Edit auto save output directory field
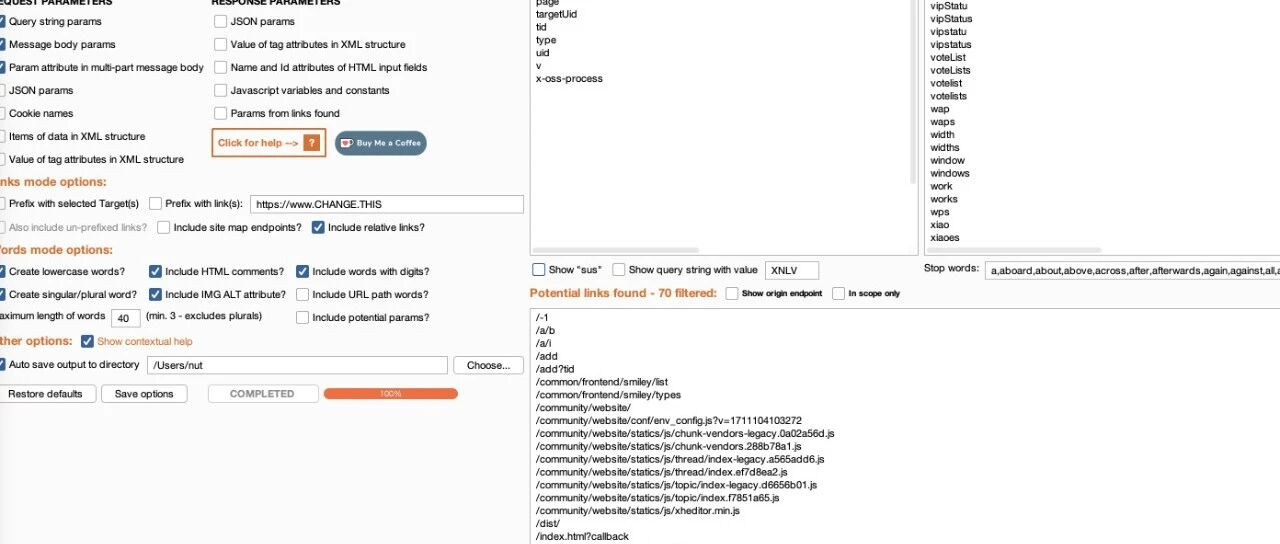 297,365
